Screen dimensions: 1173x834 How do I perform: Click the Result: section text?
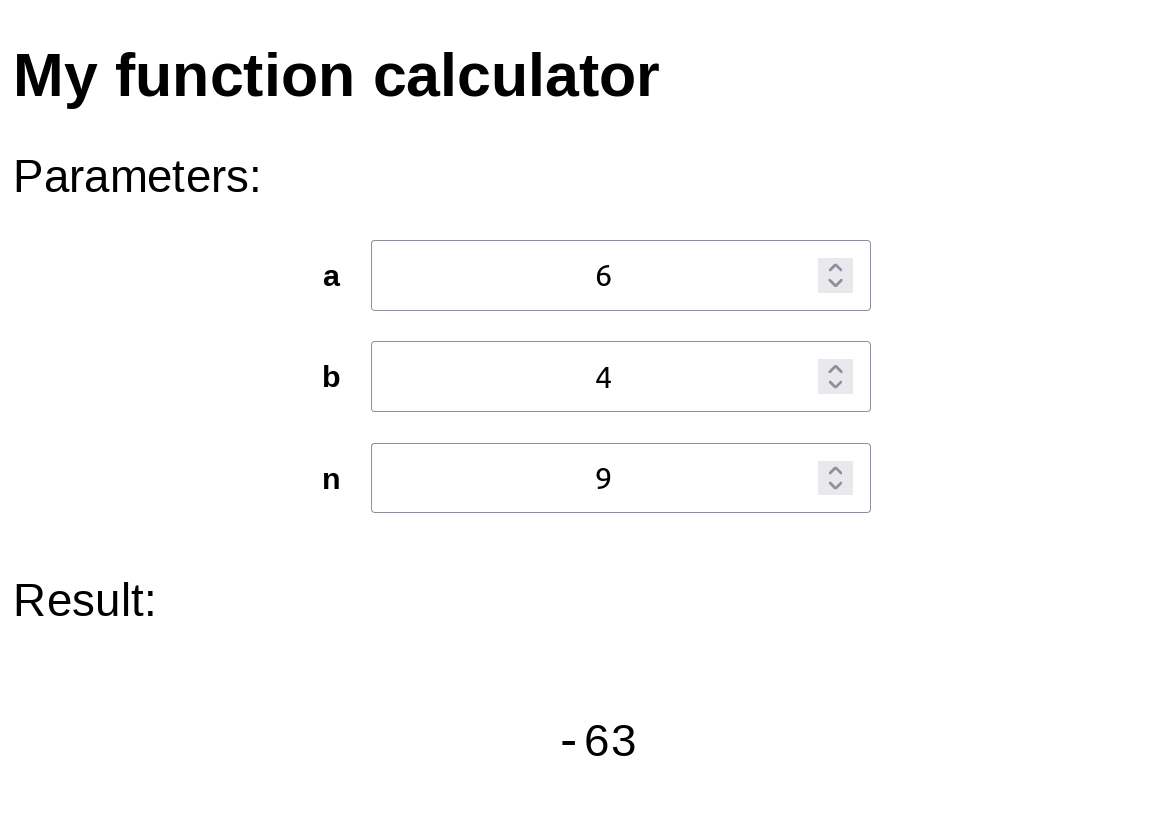[x=85, y=601]
